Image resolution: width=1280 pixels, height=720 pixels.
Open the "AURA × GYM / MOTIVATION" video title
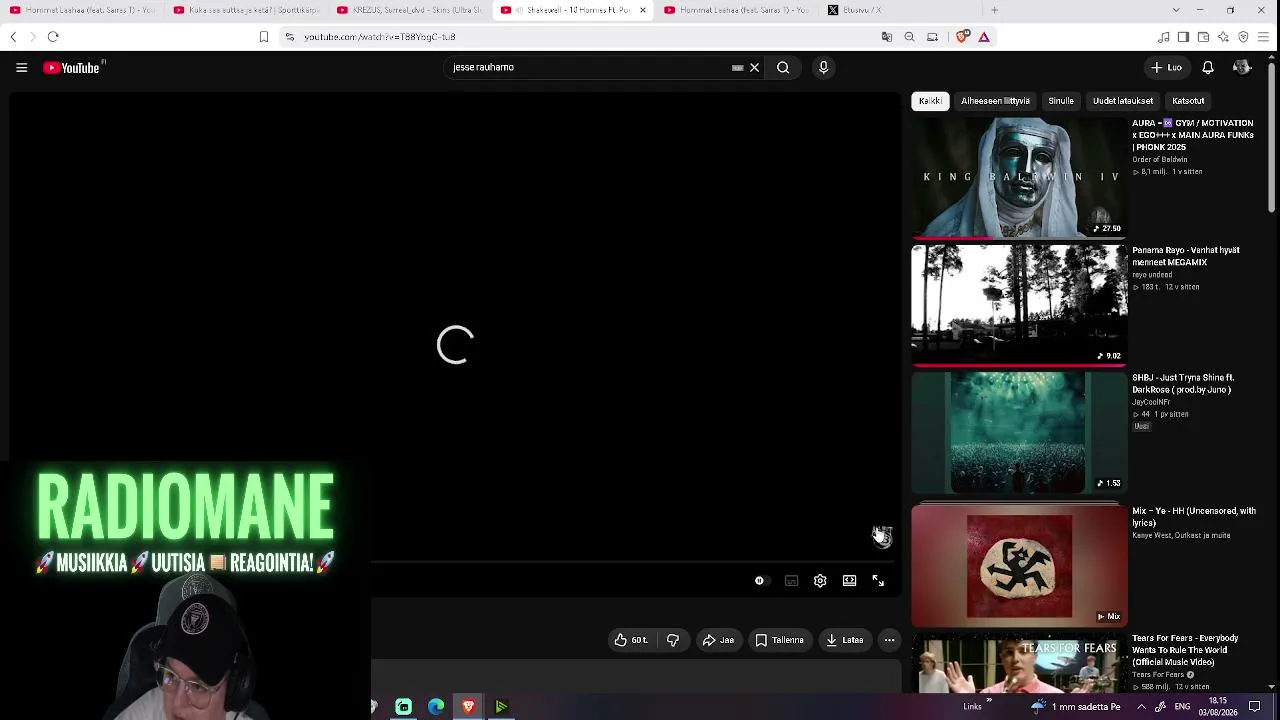(1193, 135)
